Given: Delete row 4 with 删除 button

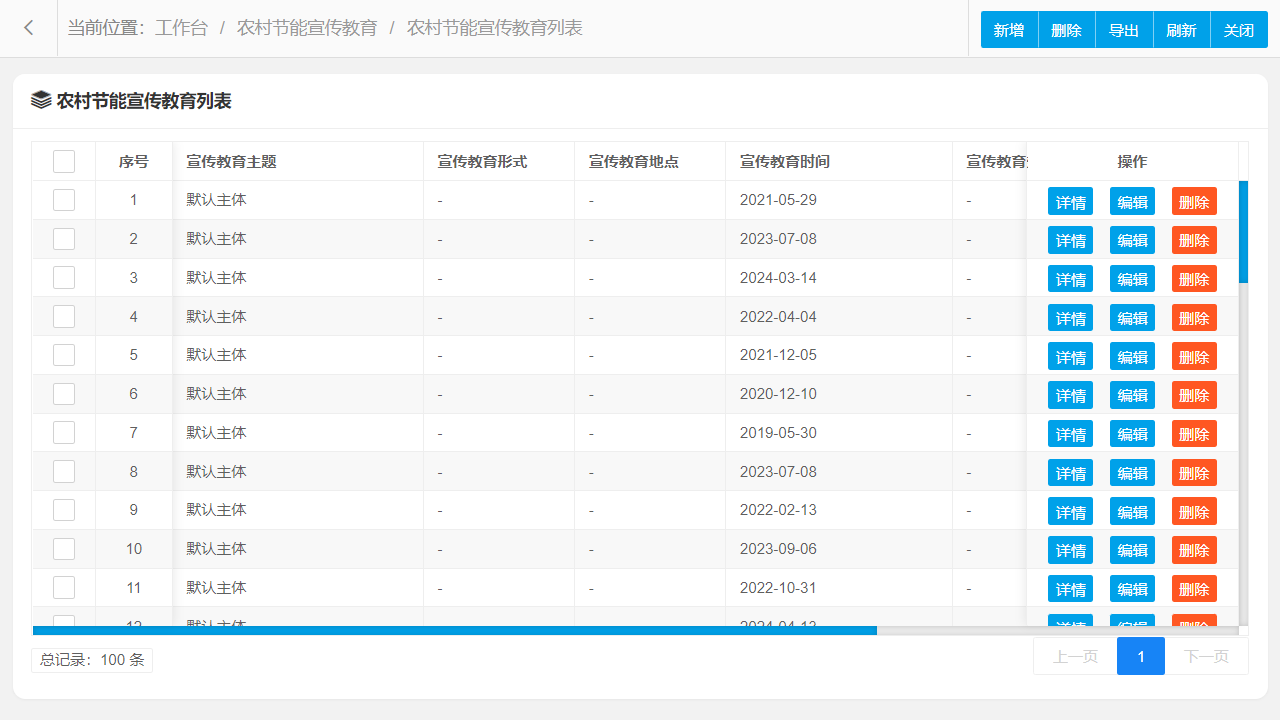Looking at the screenshot, I should 1194,318.
